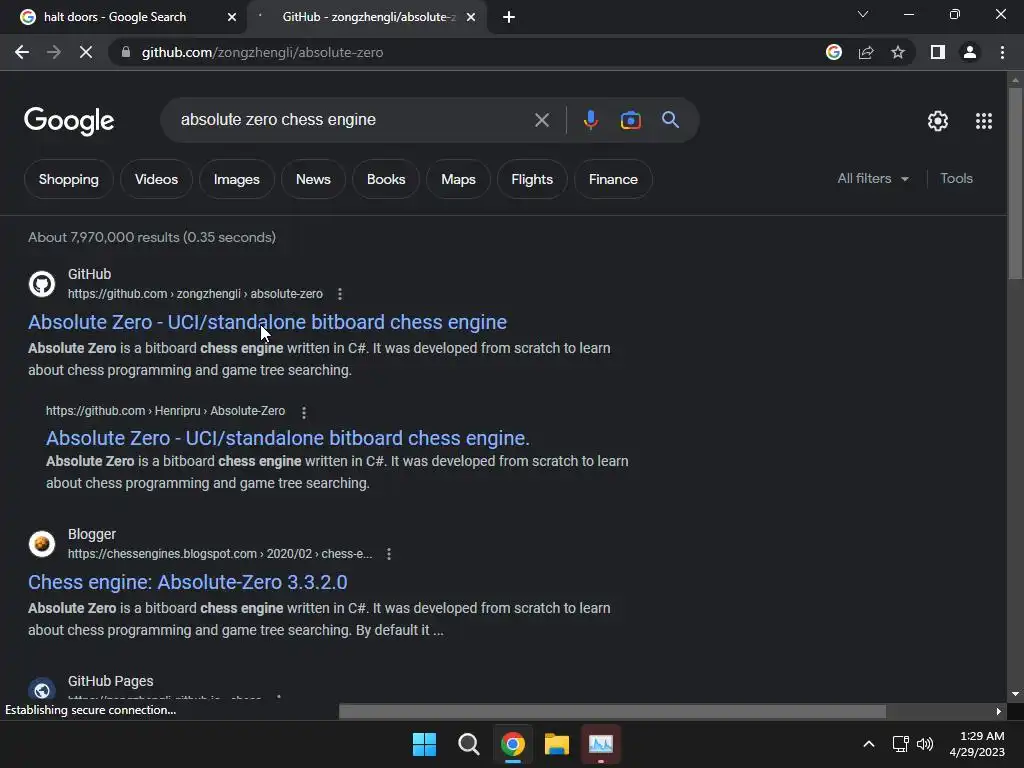Open the Google apps grid

point(984,121)
